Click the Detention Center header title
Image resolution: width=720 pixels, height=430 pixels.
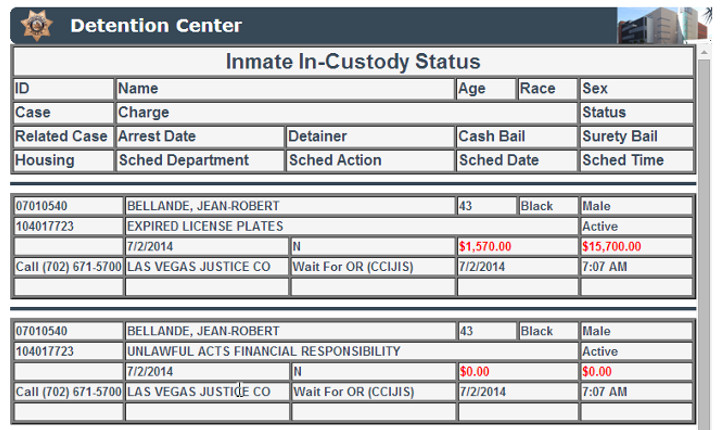tap(156, 25)
